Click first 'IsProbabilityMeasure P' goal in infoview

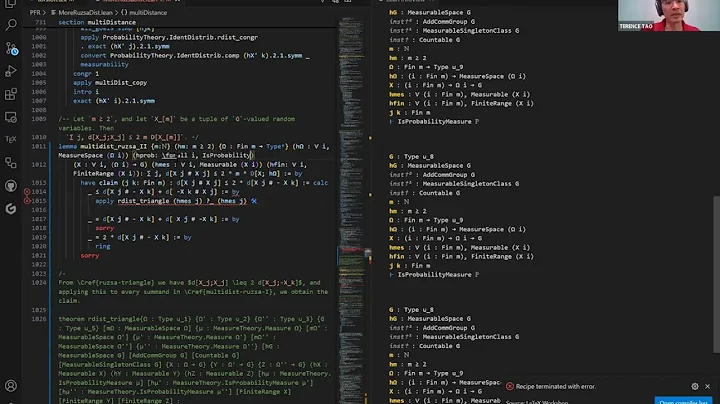439,122
